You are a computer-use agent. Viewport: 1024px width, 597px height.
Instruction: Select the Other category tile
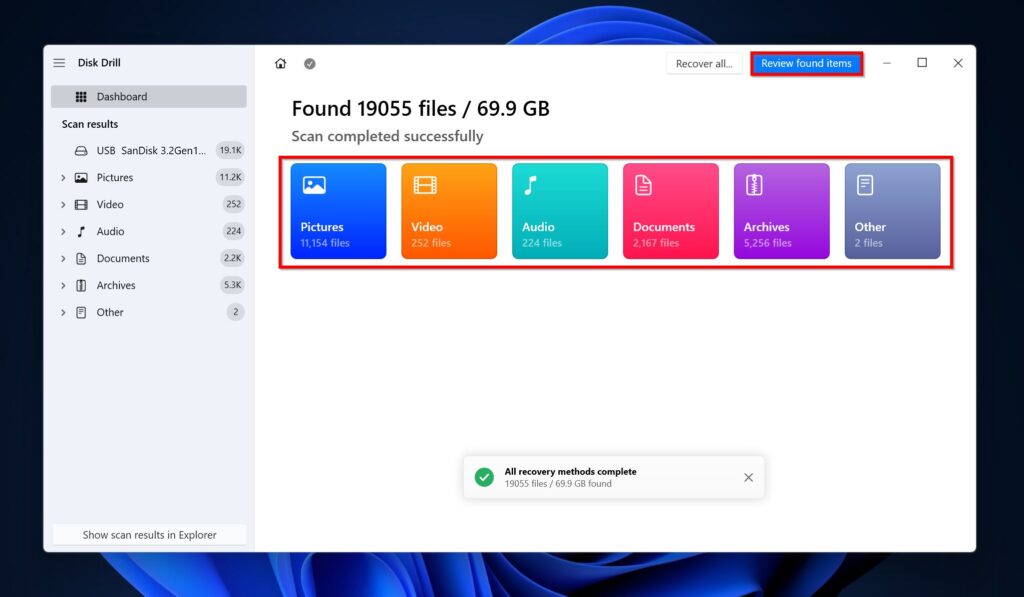pyautogui.click(x=892, y=210)
